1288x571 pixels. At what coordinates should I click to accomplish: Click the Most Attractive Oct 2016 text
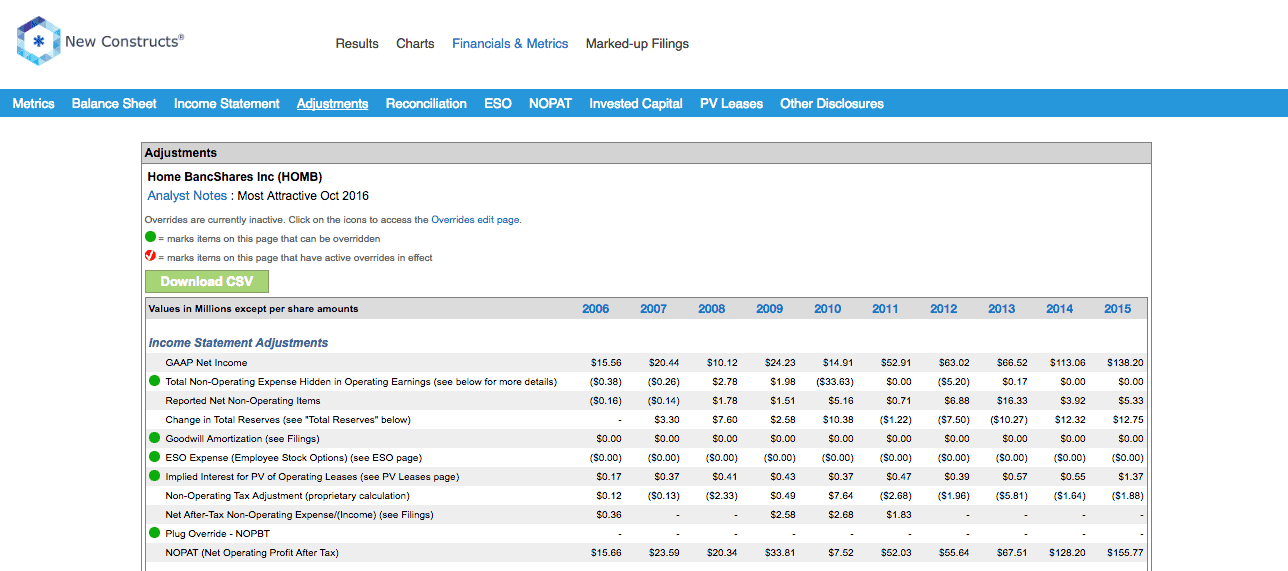(x=303, y=196)
